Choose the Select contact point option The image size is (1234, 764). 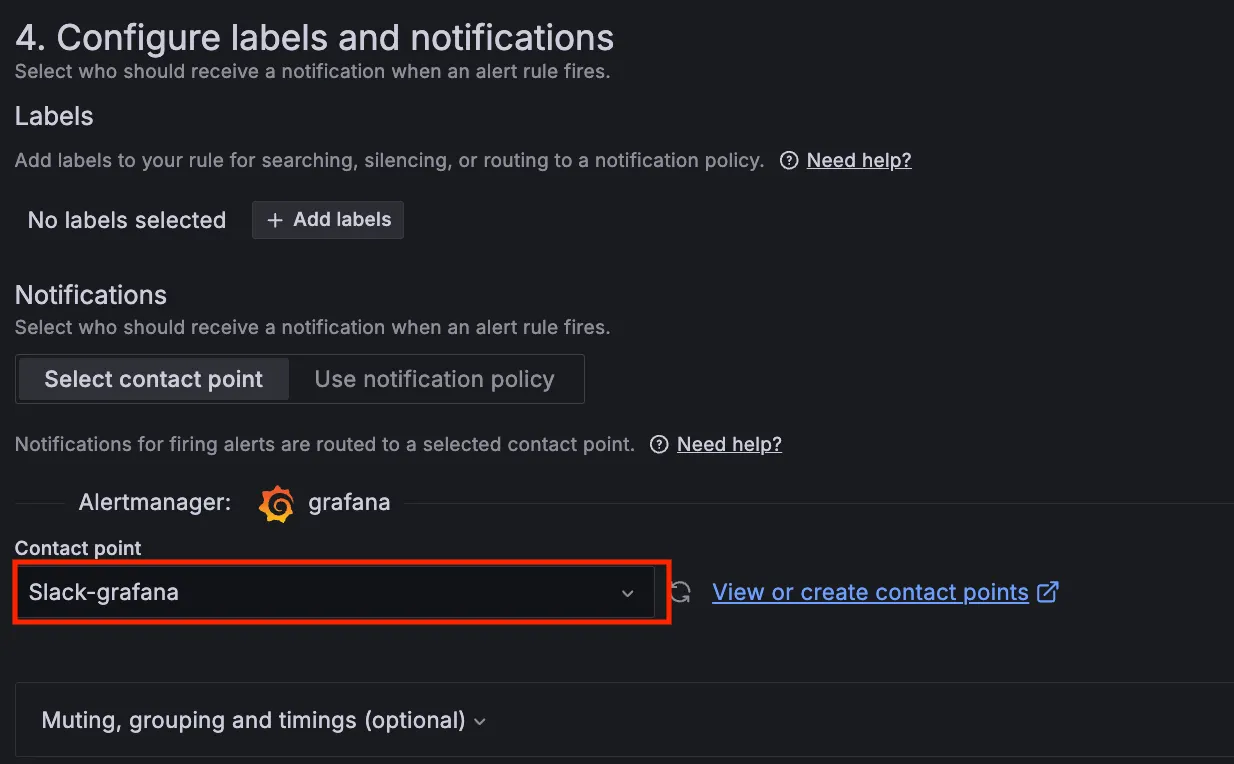click(x=154, y=379)
